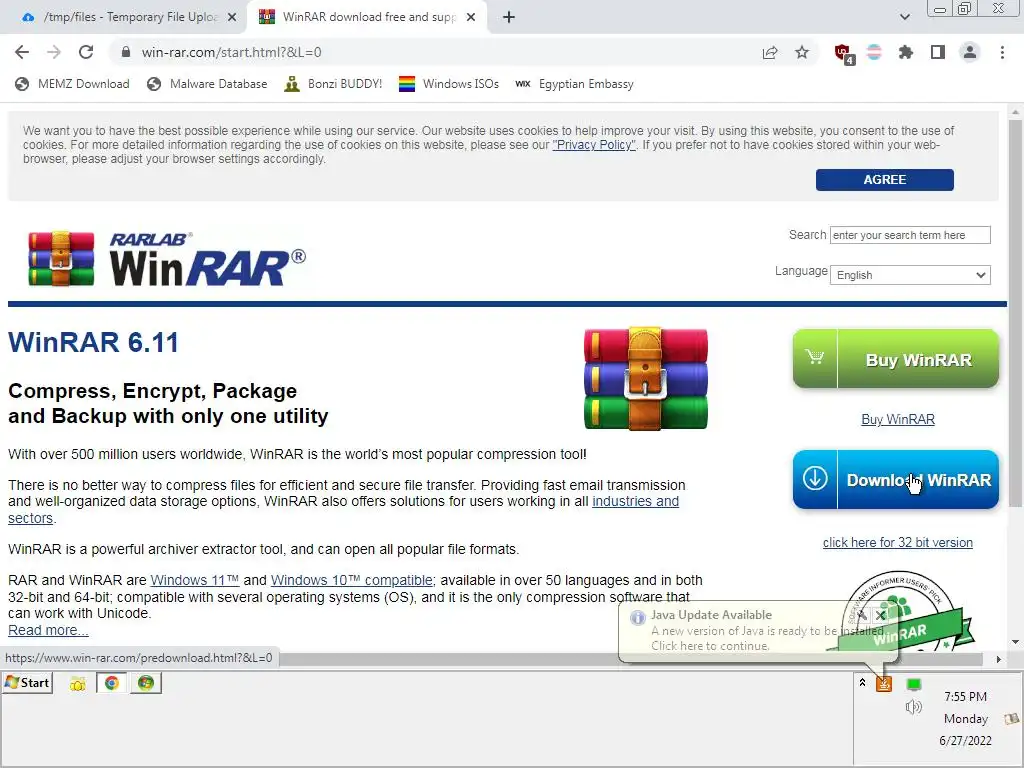1024x768 pixels.
Task: Open the uBlock Origin extension icon
Action: (844, 53)
